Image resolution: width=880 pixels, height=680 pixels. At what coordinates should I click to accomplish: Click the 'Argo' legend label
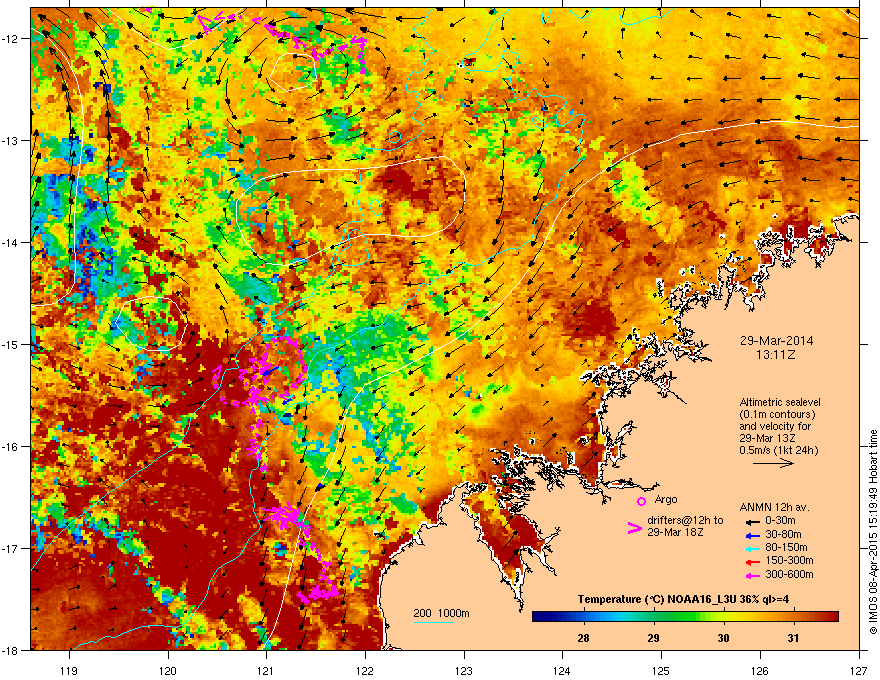point(666,499)
